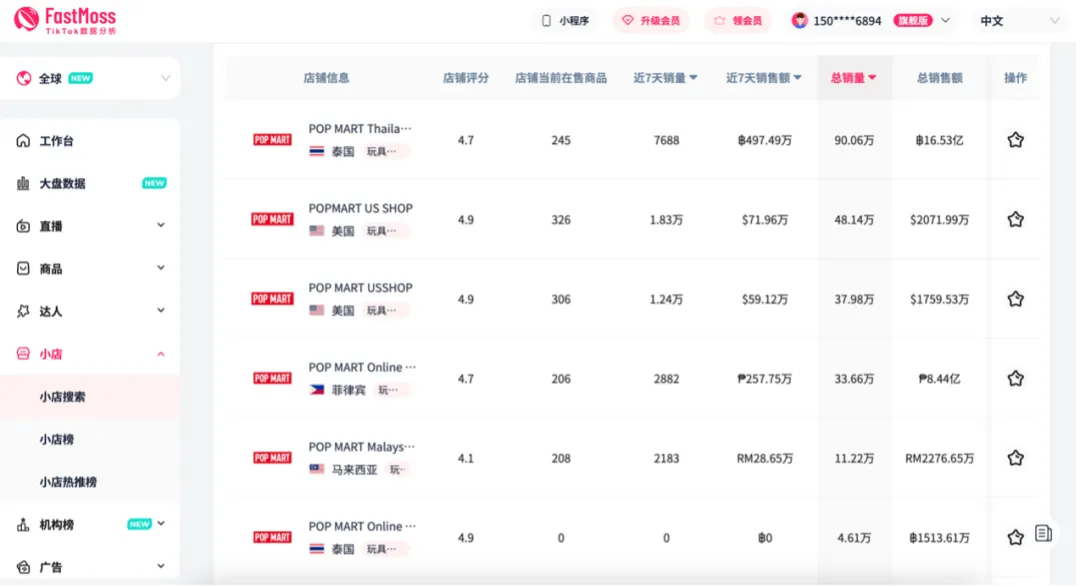The height and width of the screenshot is (587, 1080).
Task: Click total revenue $2071.99万
Action: coord(939,220)
